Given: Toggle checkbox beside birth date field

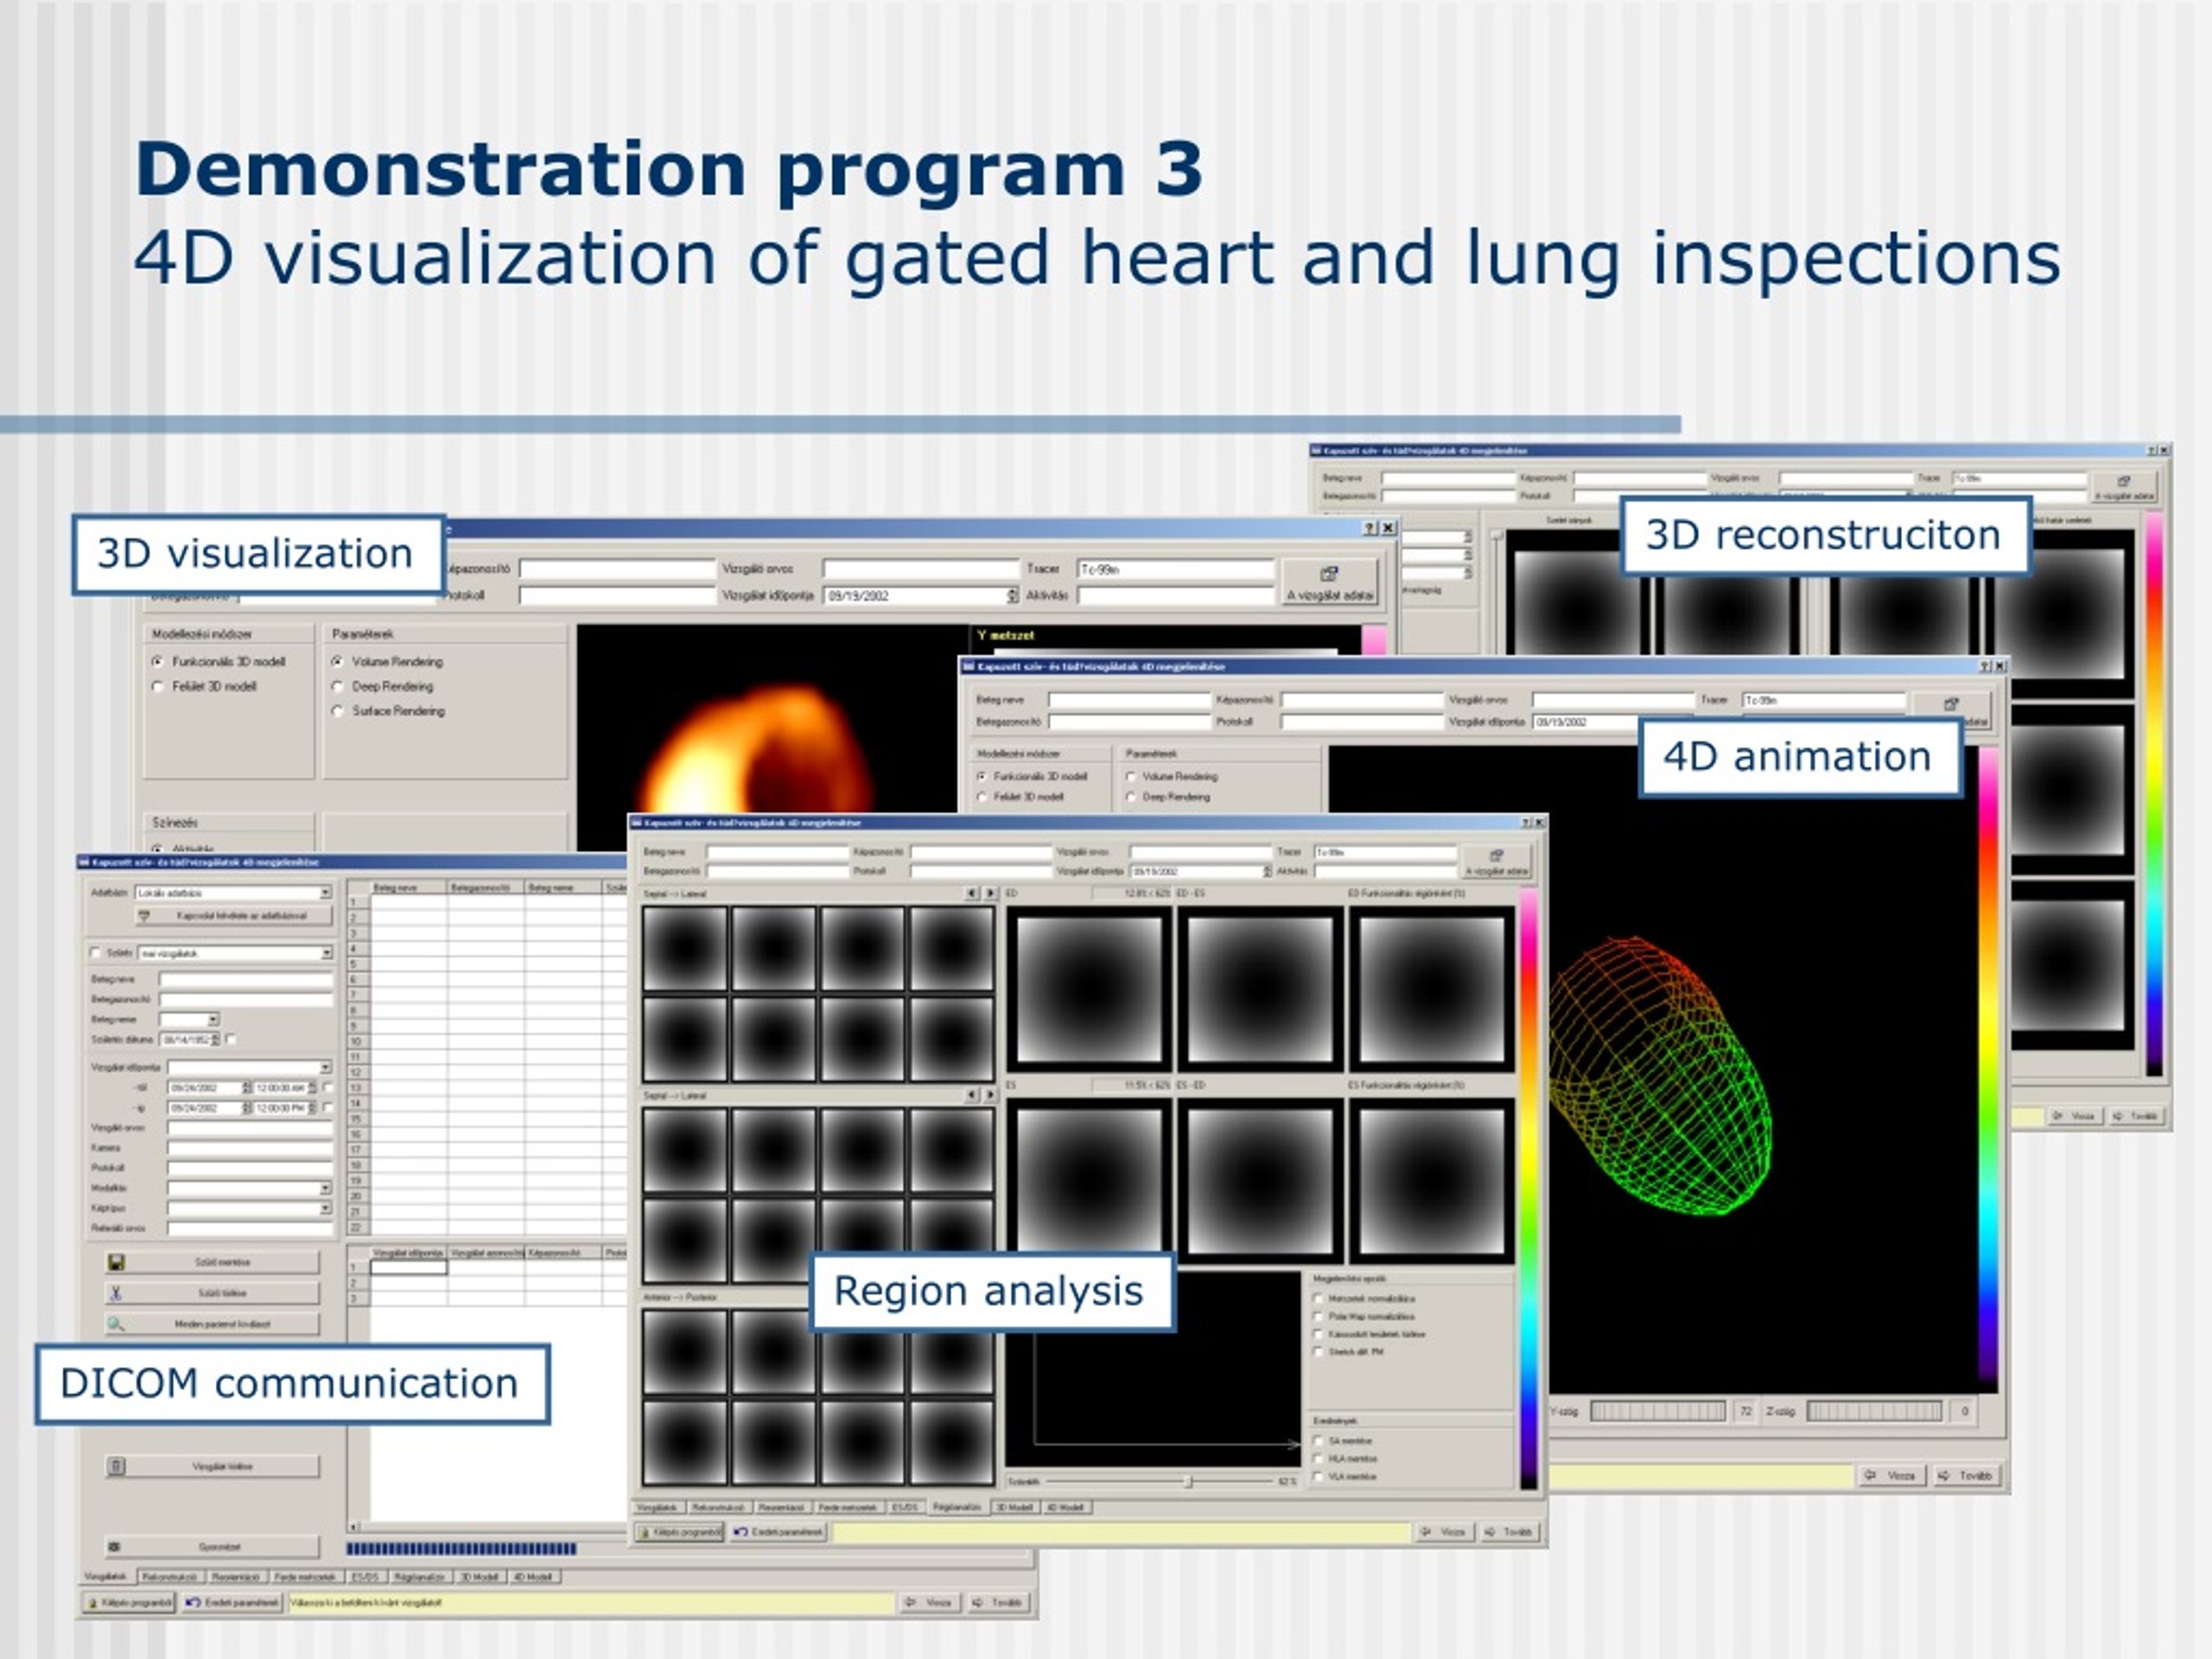Looking at the screenshot, I should (x=231, y=1040).
